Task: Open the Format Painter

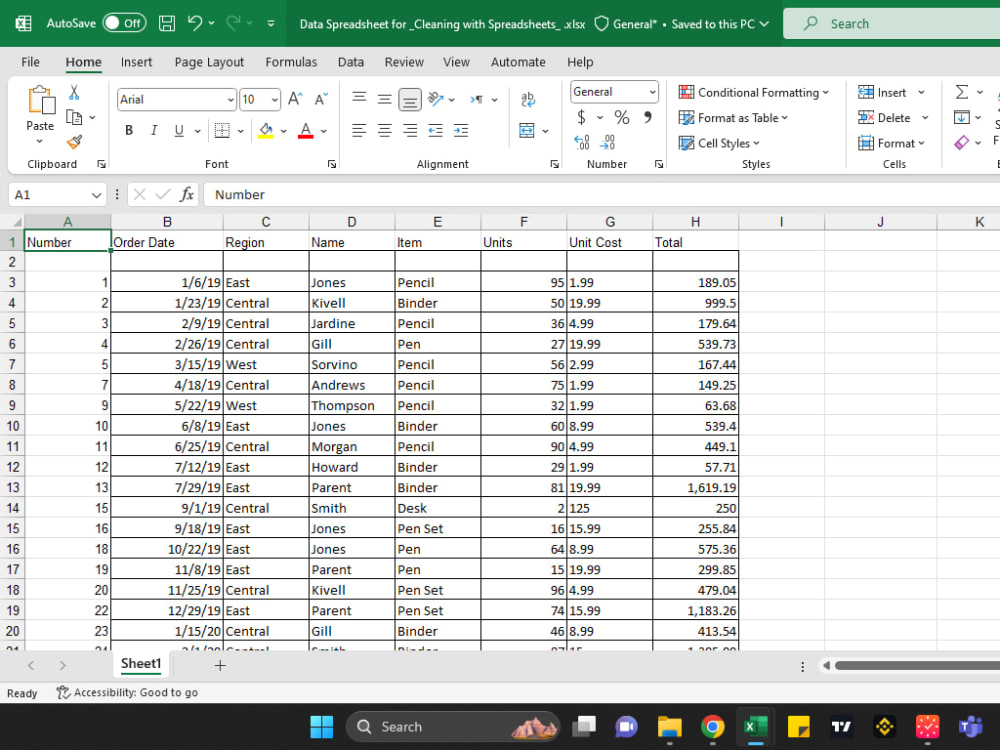Action: point(73,141)
